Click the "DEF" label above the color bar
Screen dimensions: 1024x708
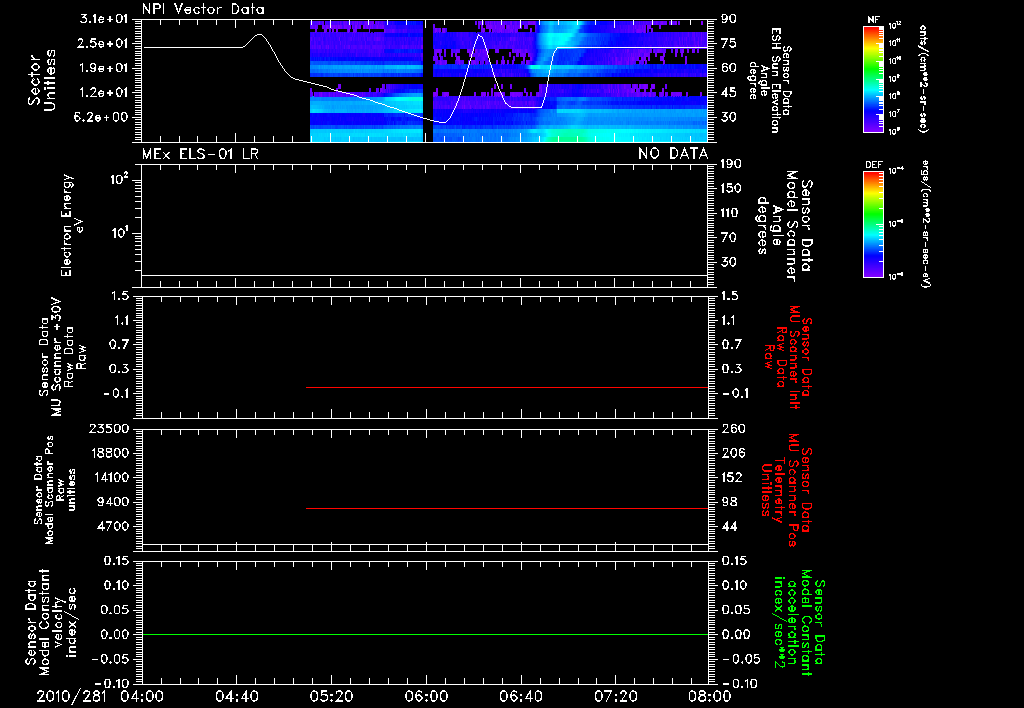coord(873,165)
